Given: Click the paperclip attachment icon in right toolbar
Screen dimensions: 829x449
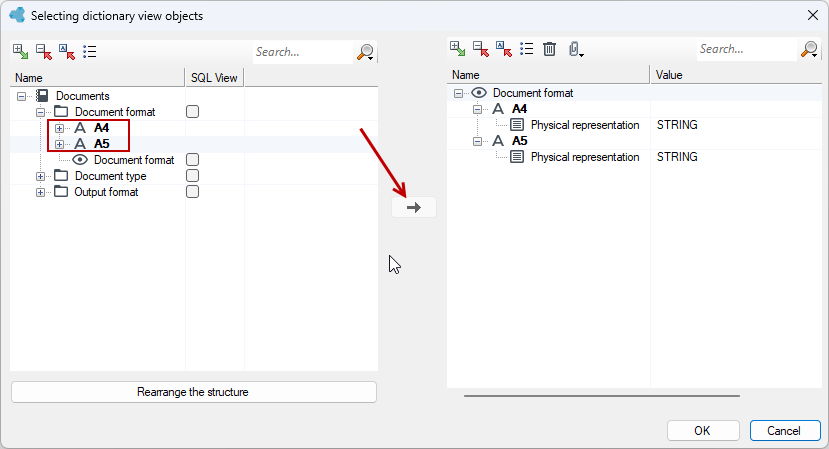Looking at the screenshot, I should pos(575,49).
